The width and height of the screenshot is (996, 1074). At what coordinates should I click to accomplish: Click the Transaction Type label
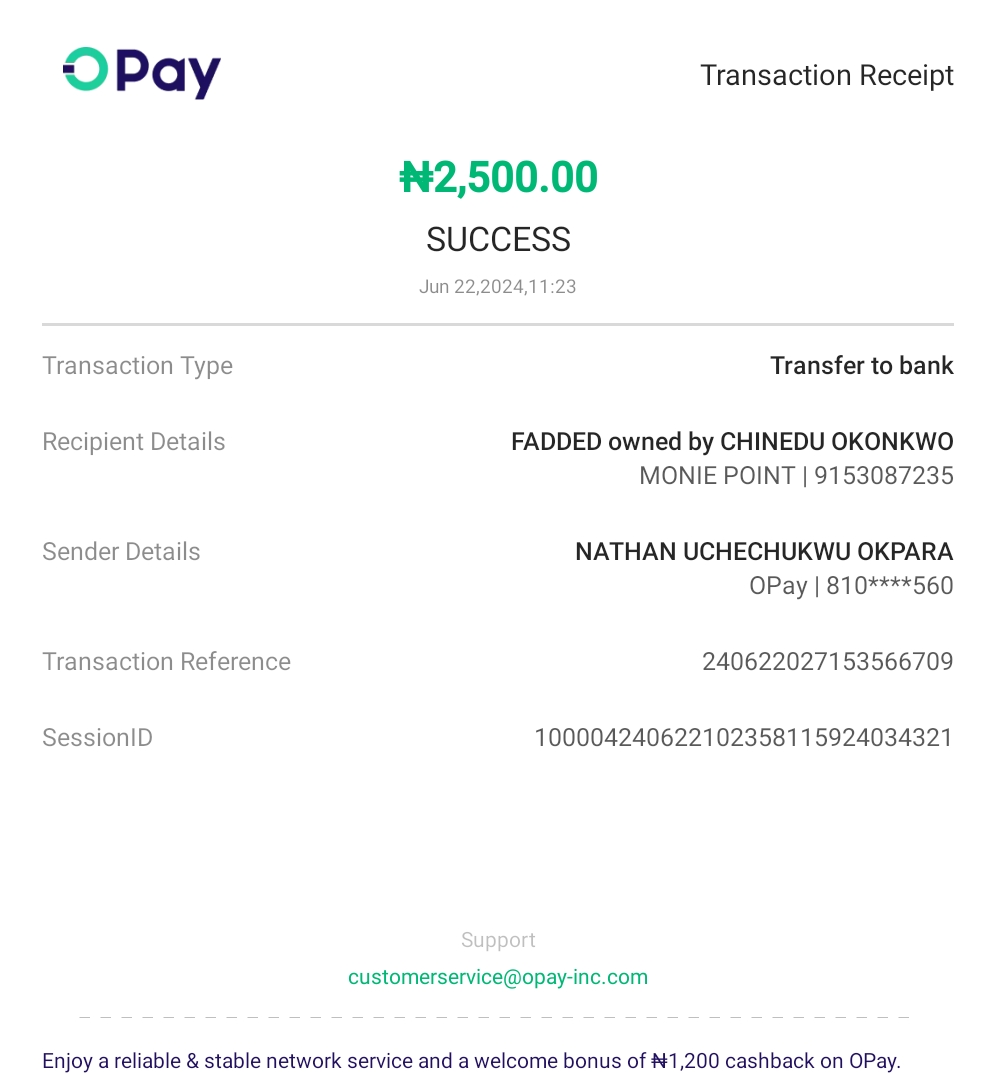tap(137, 366)
